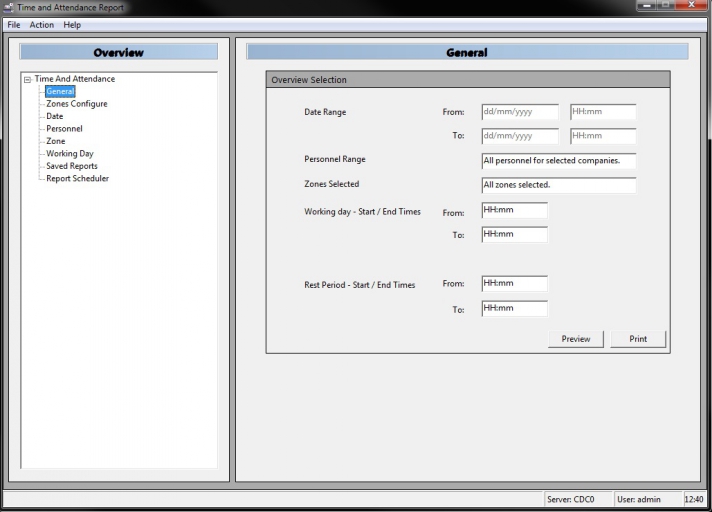This screenshot has width=712, height=512.
Task: Click the Rest Period - Start / End Times label
Action: point(360,285)
